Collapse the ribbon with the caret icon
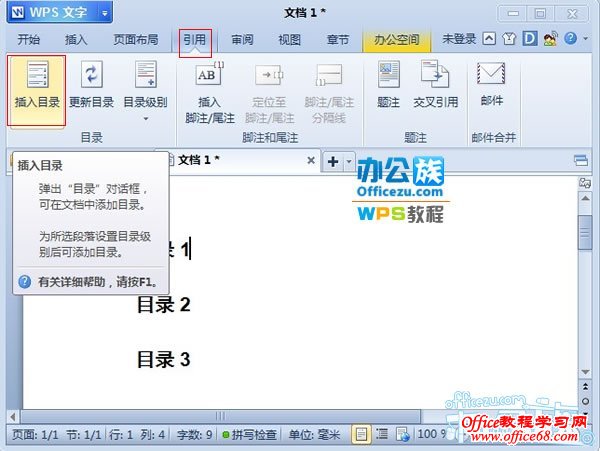 tap(489, 39)
